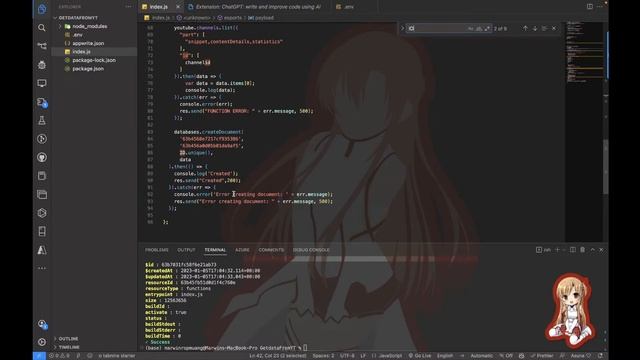This screenshot has width=640, height=360.
Task: Kill terminal with trash icon
Action: tap(582, 250)
